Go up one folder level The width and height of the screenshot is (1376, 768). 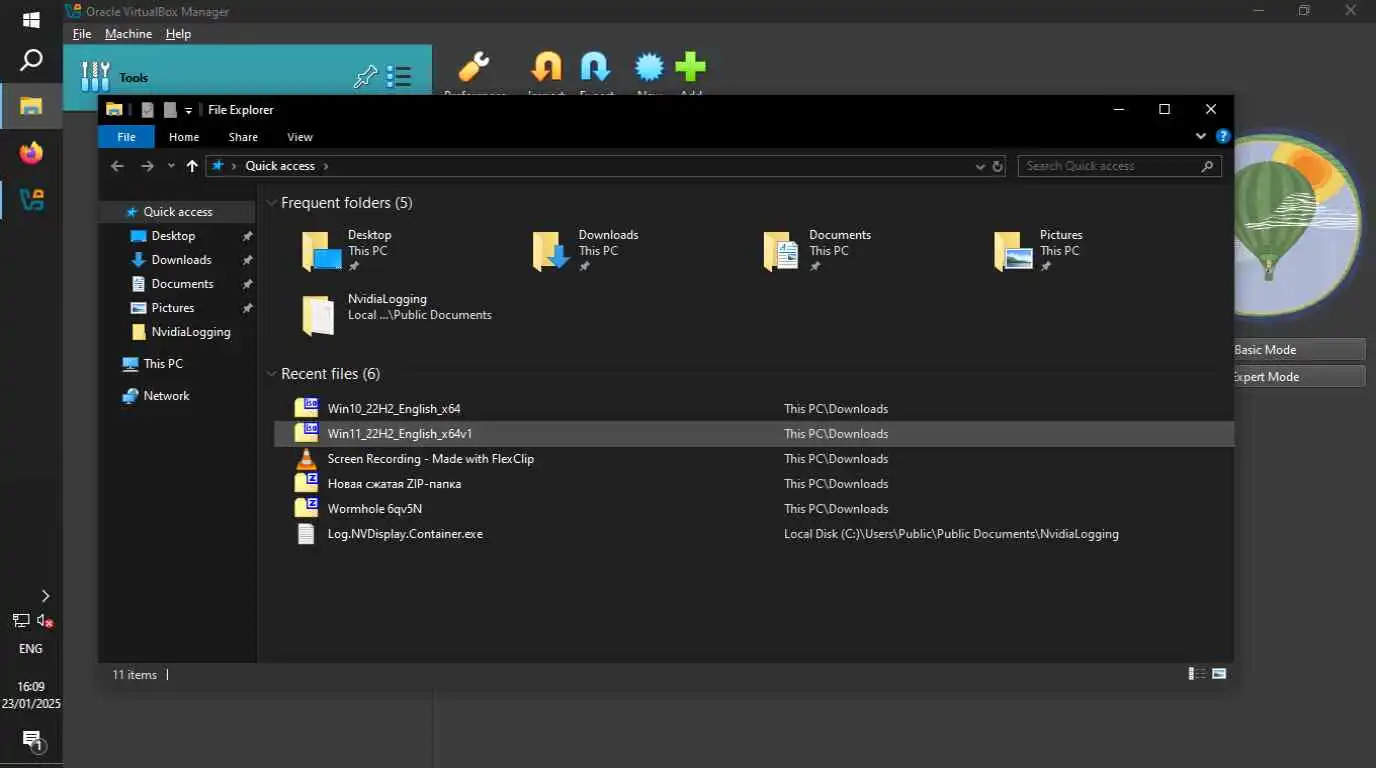tap(192, 166)
